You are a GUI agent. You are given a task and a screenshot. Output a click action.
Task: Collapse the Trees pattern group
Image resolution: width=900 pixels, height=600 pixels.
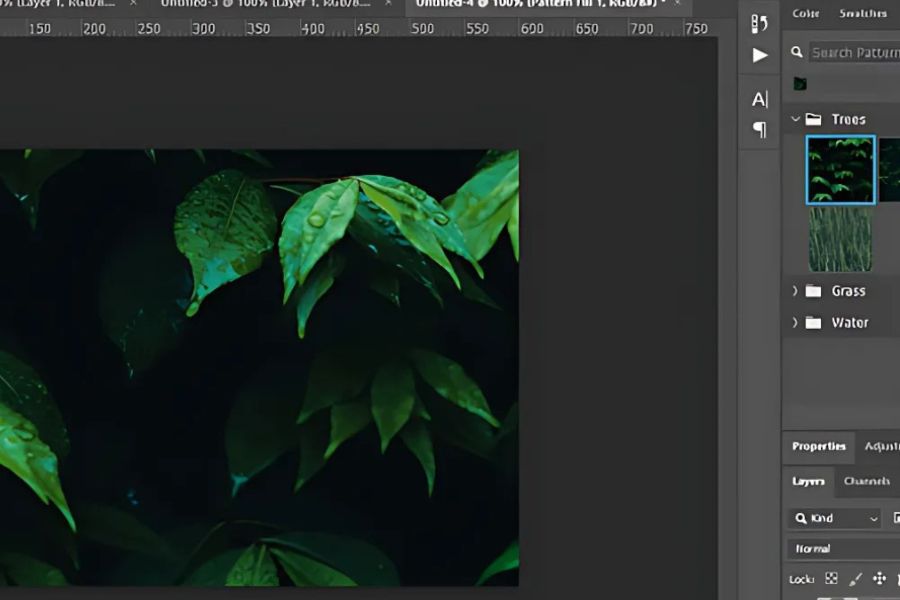(x=796, y=119)
